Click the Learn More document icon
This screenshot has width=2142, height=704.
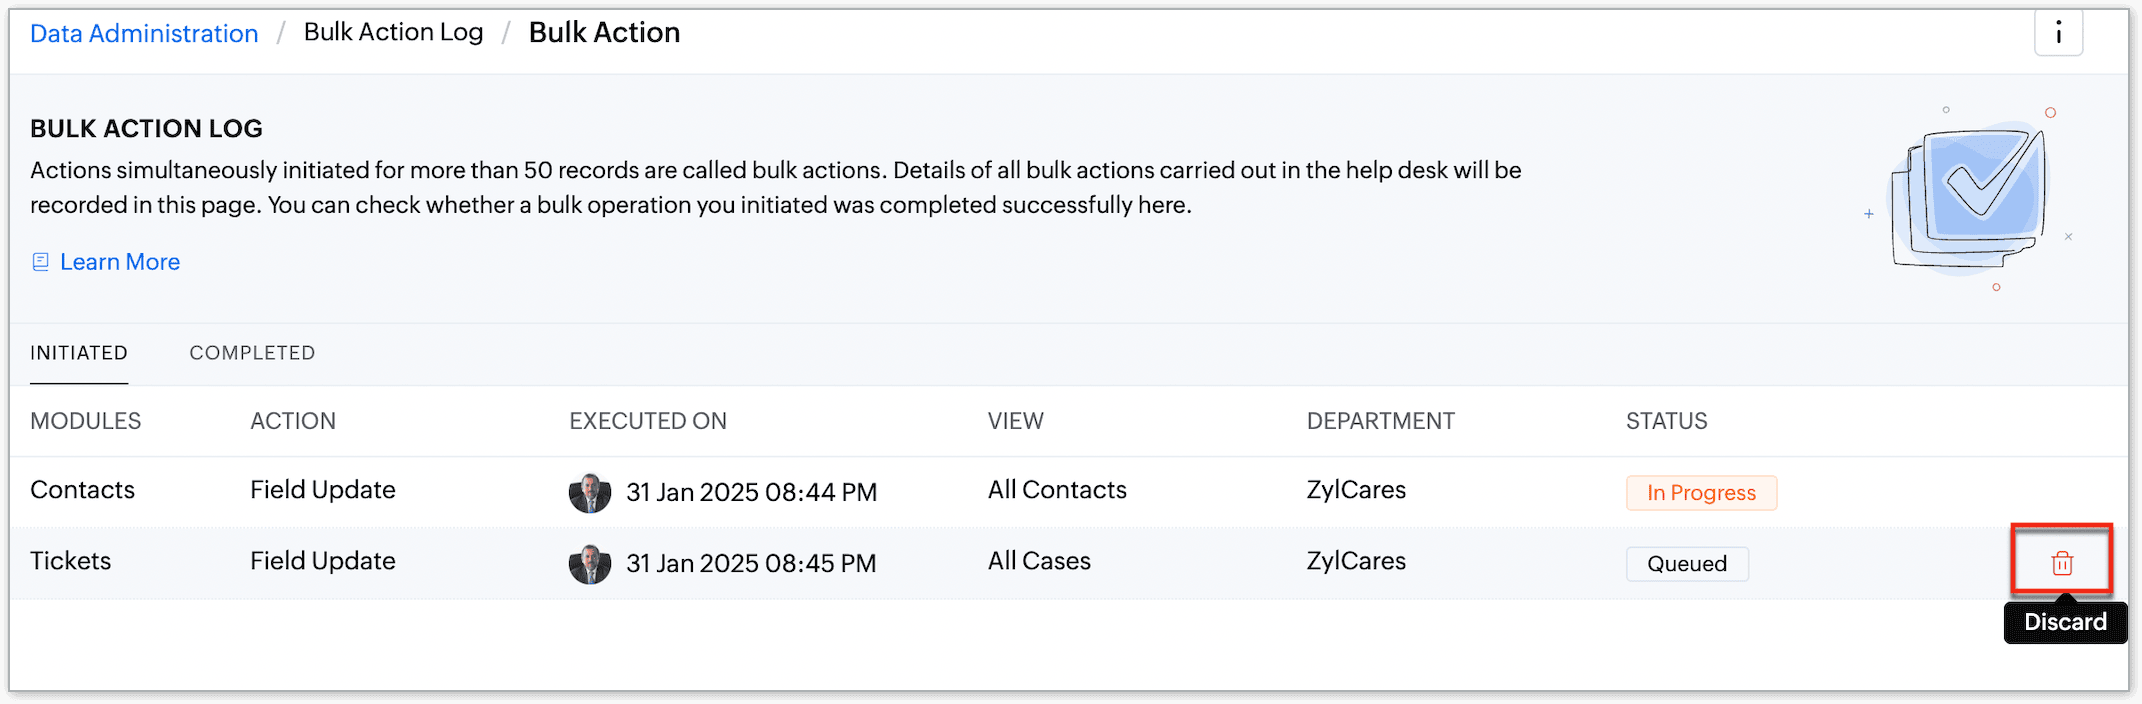(40, 262)
